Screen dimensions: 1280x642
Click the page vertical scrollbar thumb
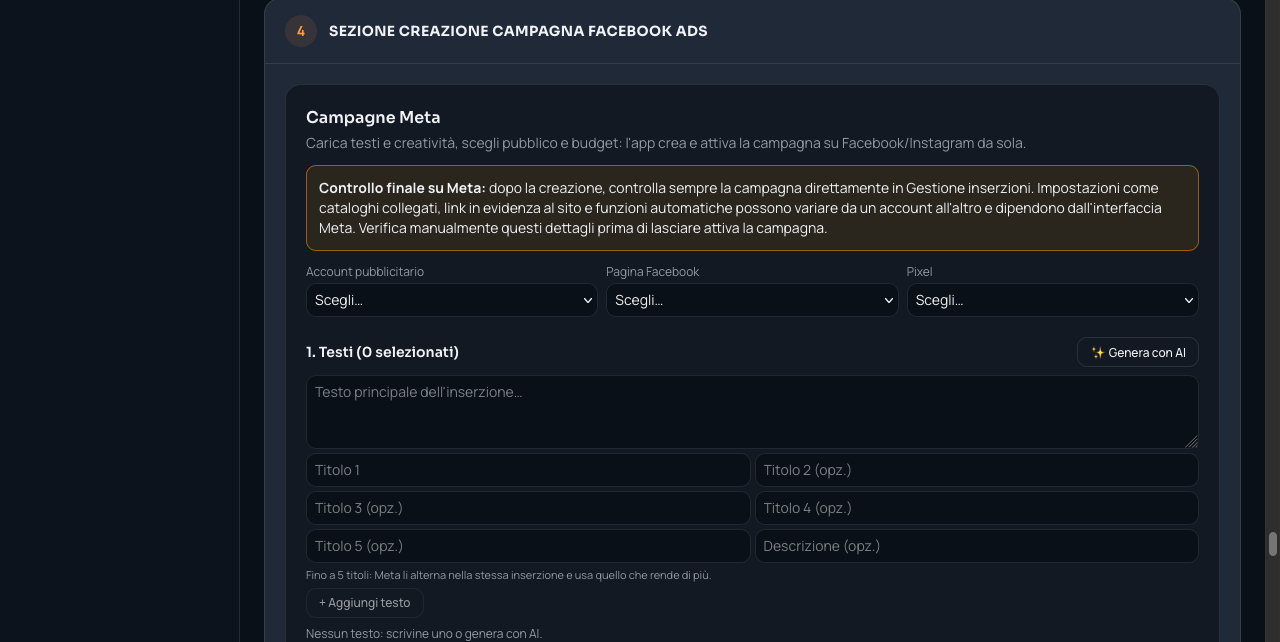pyautogui.click(x=1273, y=544)
